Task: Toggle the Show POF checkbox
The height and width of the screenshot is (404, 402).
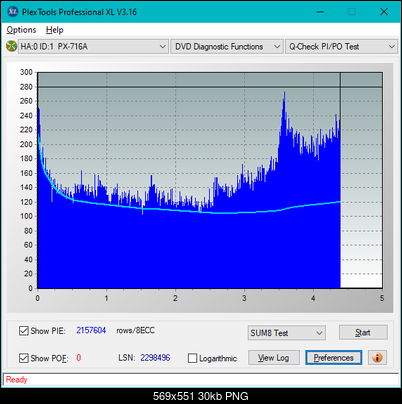Action: 23,358
